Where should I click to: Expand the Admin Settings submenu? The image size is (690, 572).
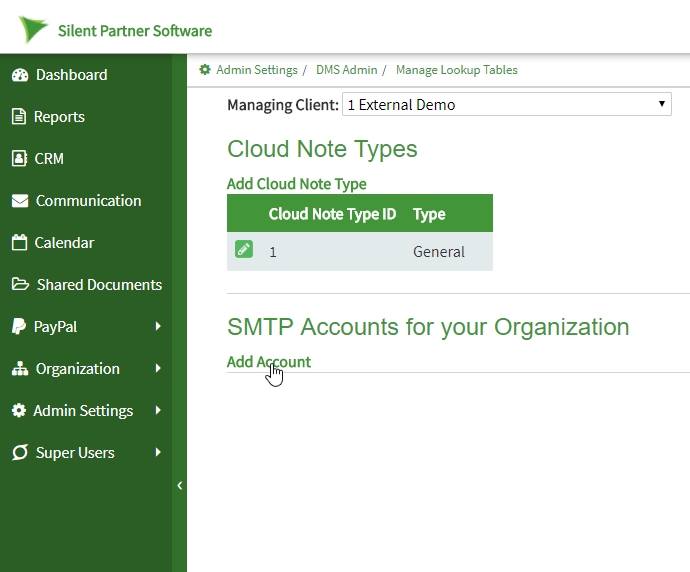158,411
